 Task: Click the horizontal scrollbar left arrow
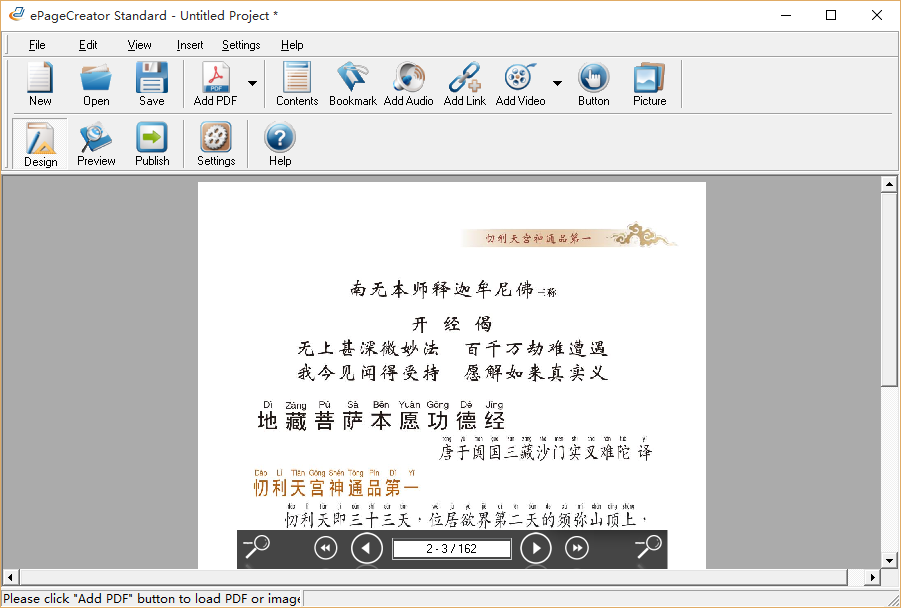(x=10, y=577)
